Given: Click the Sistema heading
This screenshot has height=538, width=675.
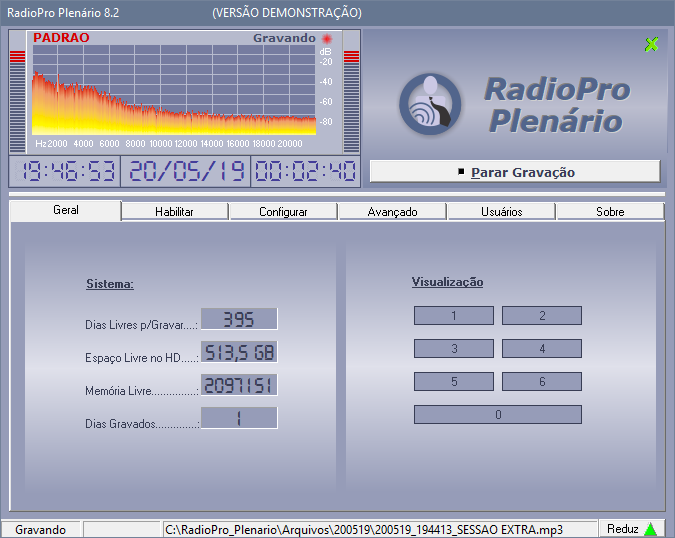Looking at the screenshot, I should coord(110,284).
